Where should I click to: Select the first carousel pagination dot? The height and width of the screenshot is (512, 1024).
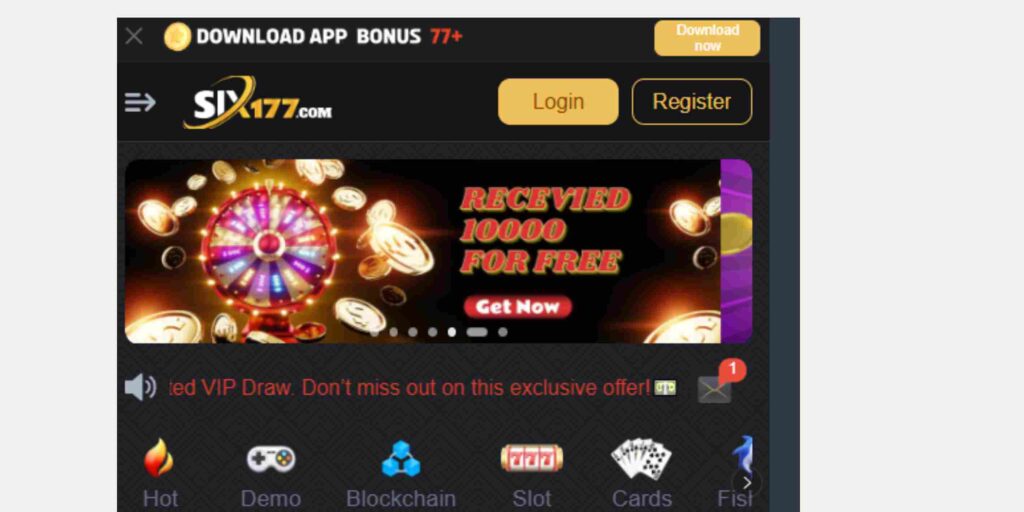[x=374, y=332]
